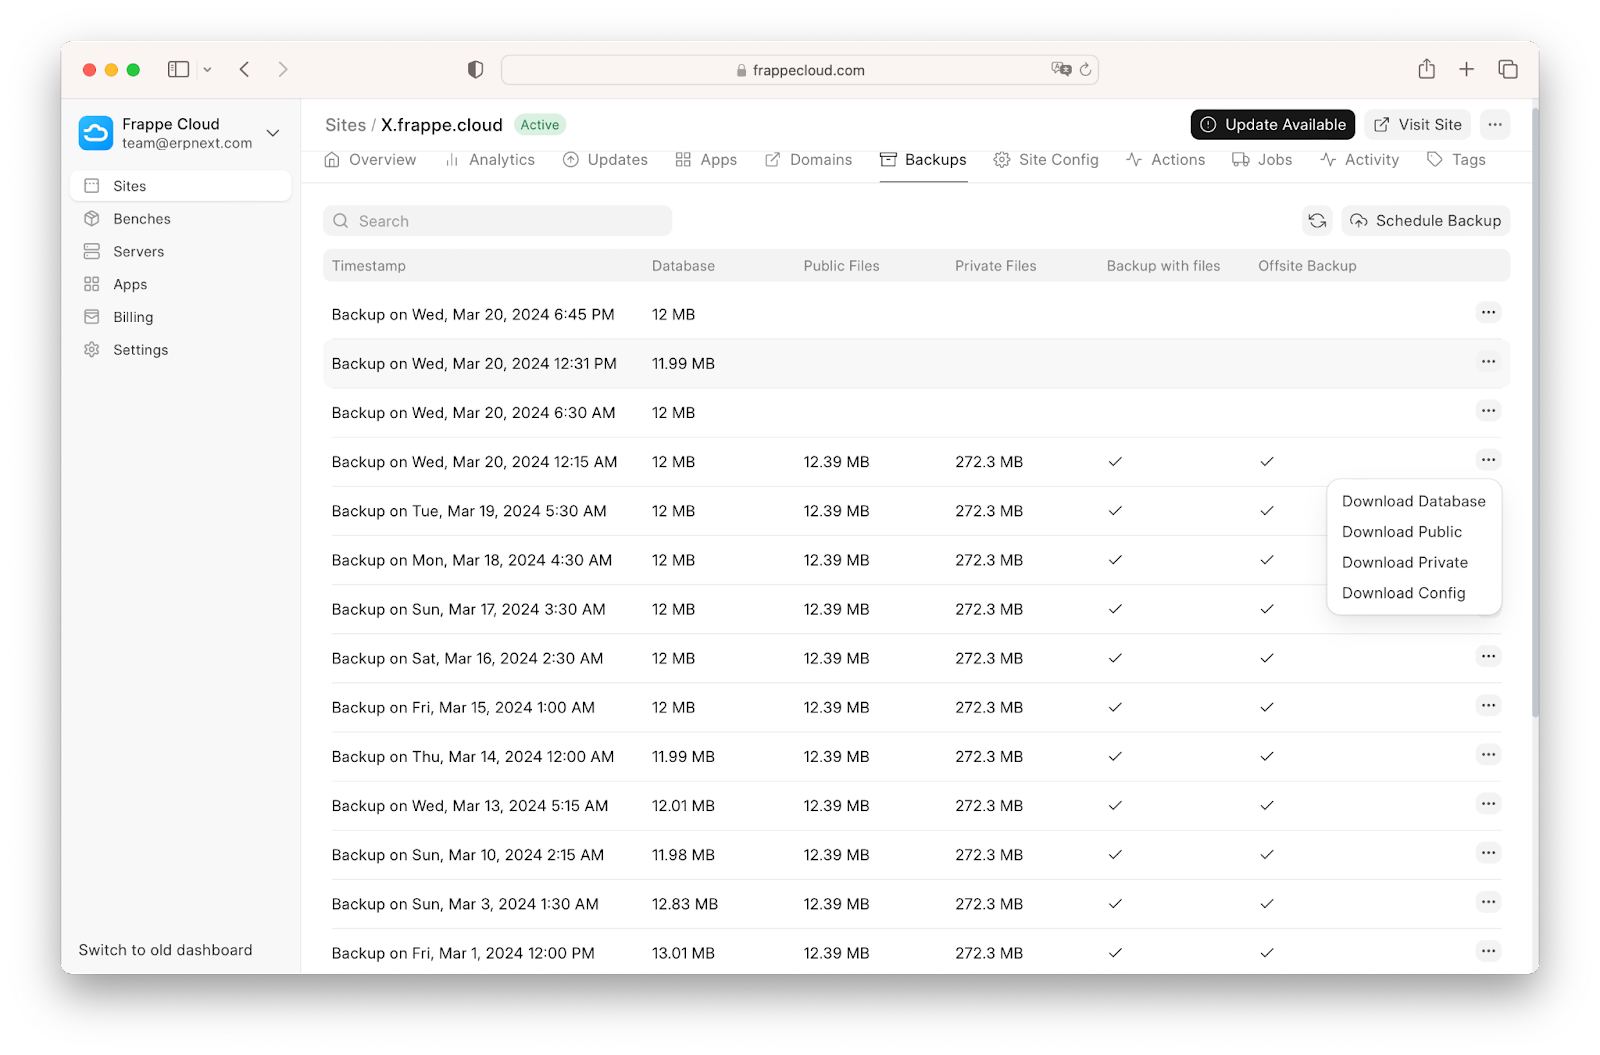This screenshot has height=1055, width=1600.
Task: Switch to the Site Config tab
Action: tap(1046, 160)
